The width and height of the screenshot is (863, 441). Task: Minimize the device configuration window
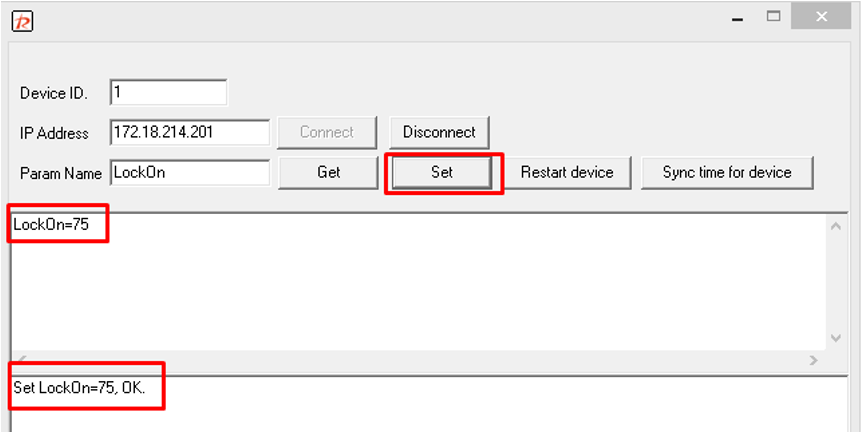pos(736,17)
